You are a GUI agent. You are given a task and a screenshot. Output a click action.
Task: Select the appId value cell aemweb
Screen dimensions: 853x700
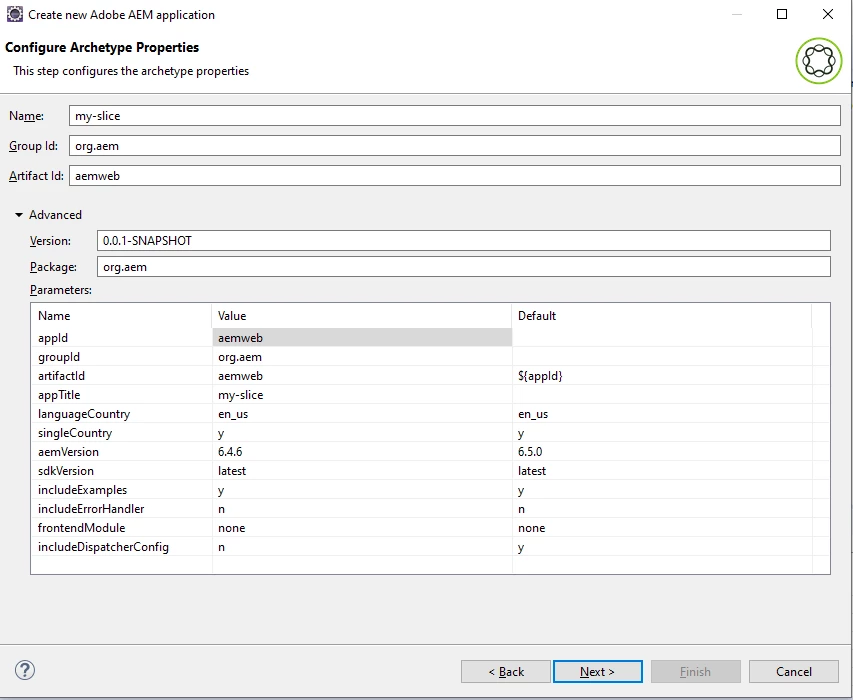pyautogui.click(x=362, y=337)
